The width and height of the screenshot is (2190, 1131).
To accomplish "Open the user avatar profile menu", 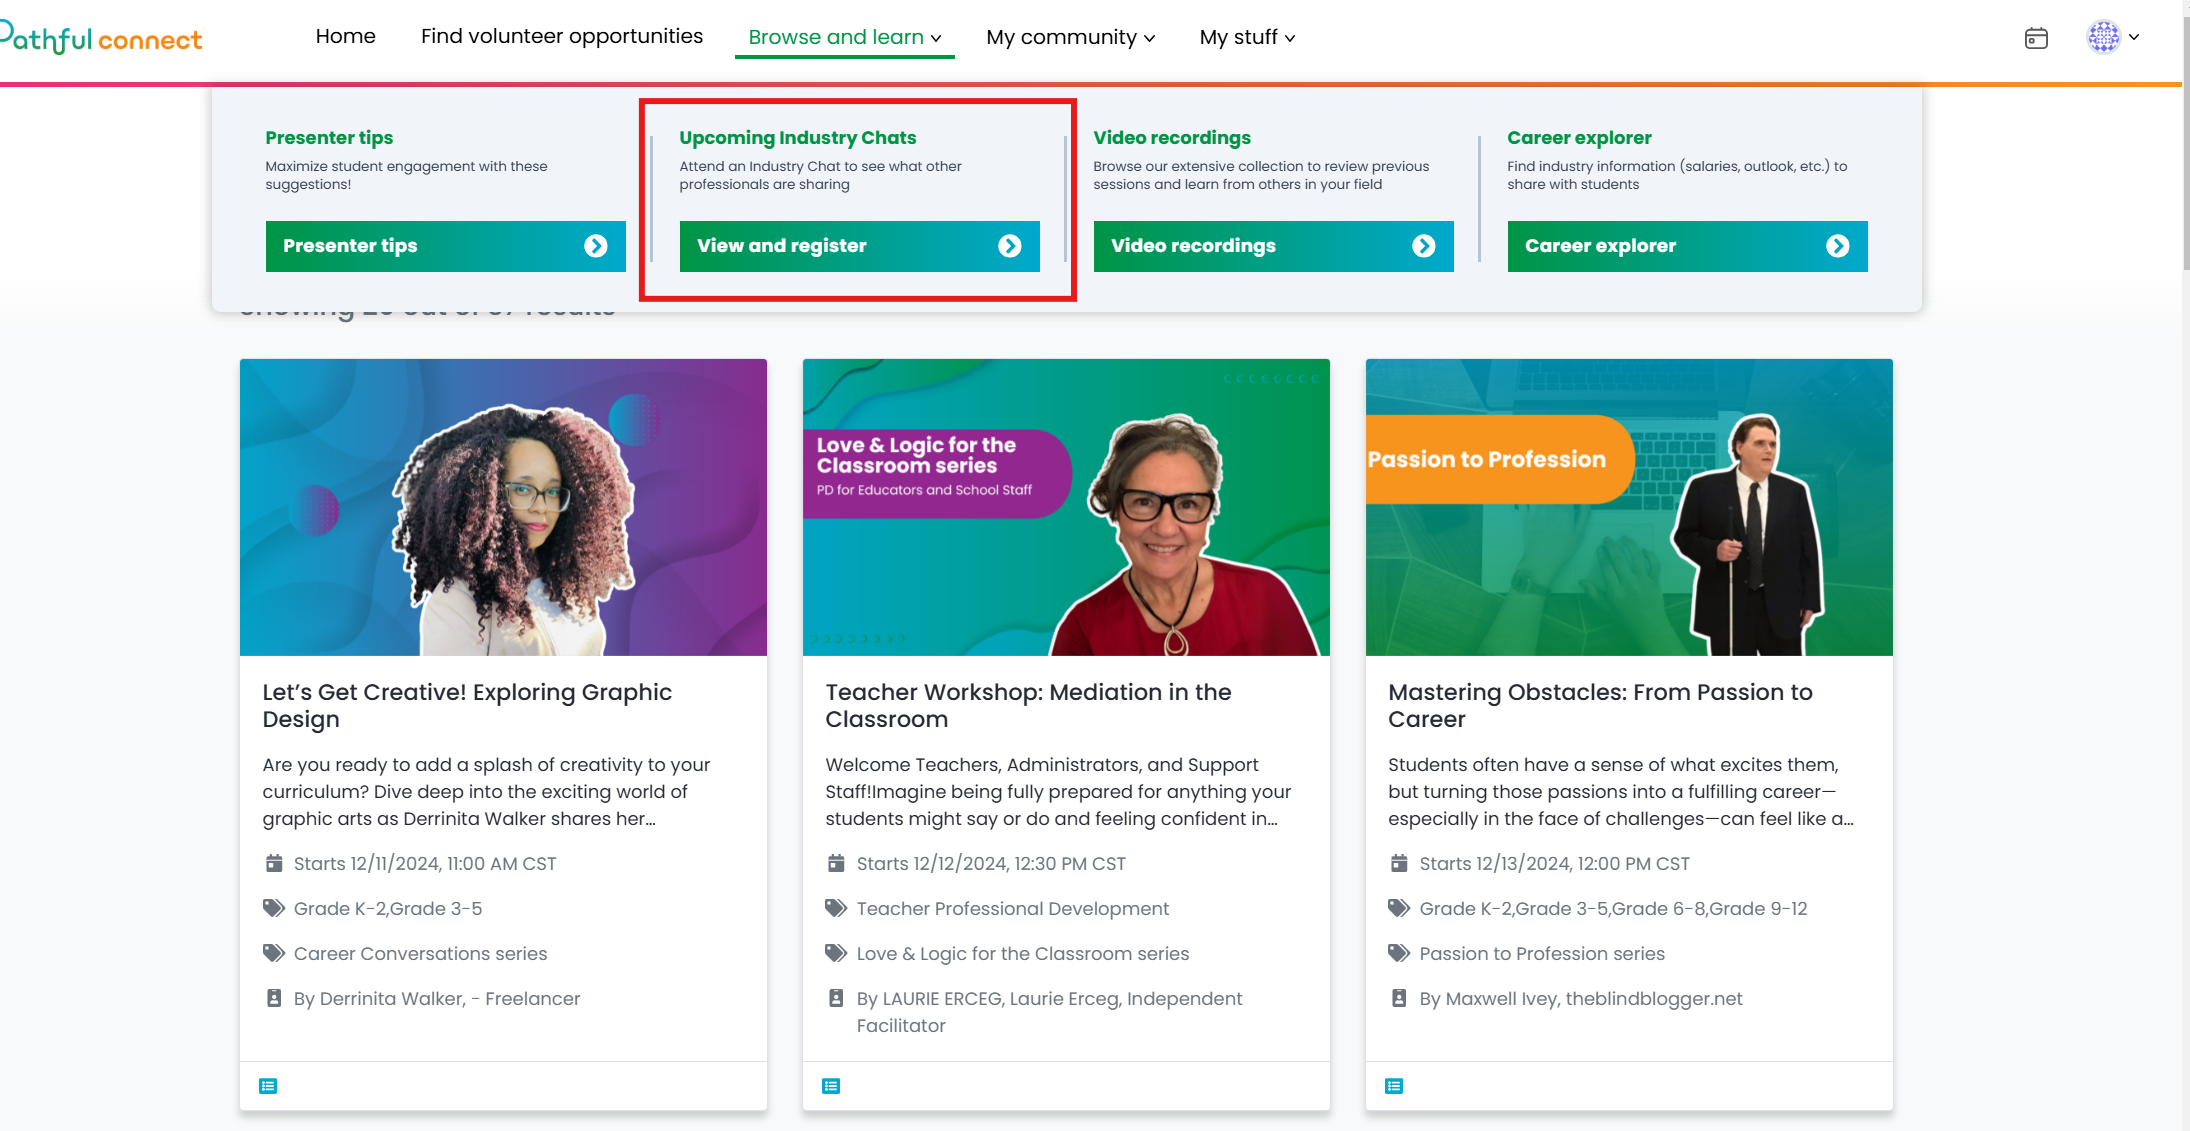I will 2104,37.
